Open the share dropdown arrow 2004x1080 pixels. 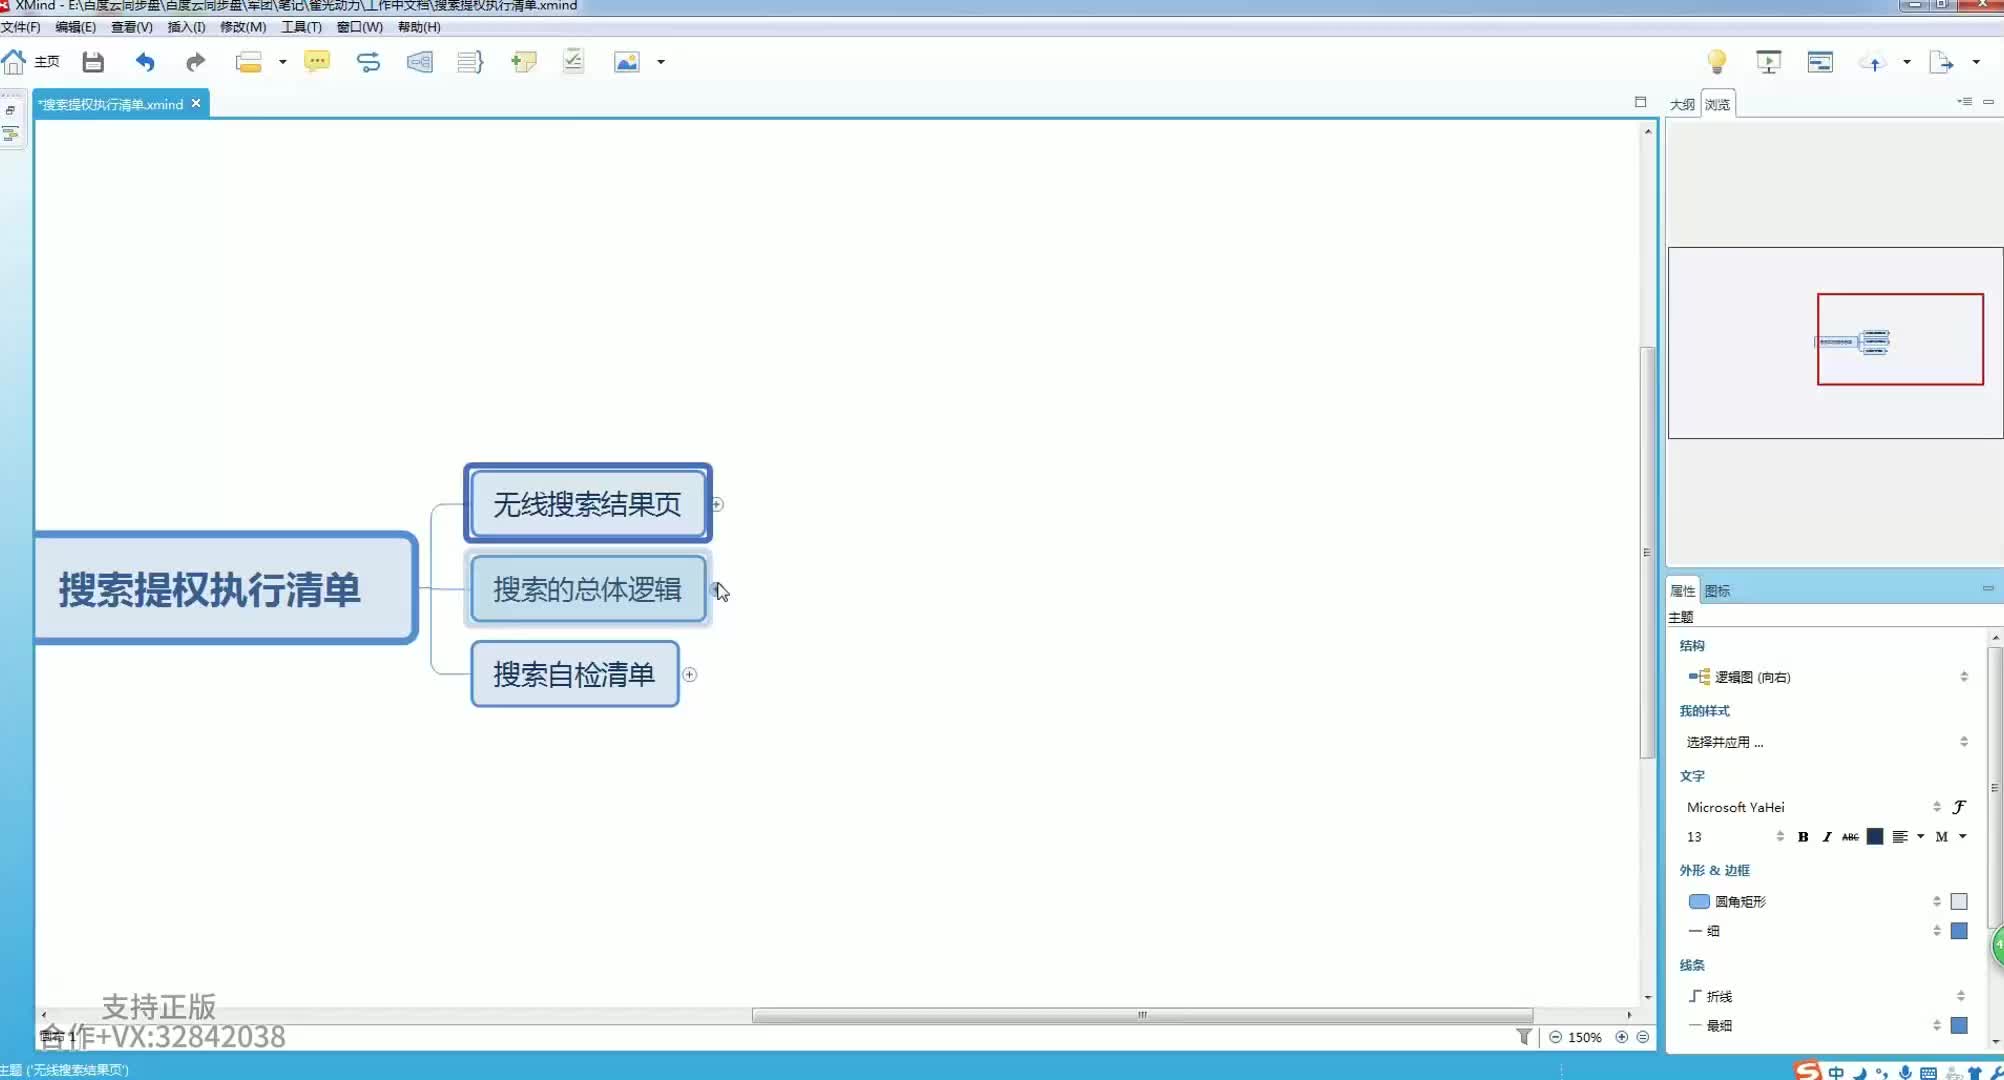(x=1907, y=62)
